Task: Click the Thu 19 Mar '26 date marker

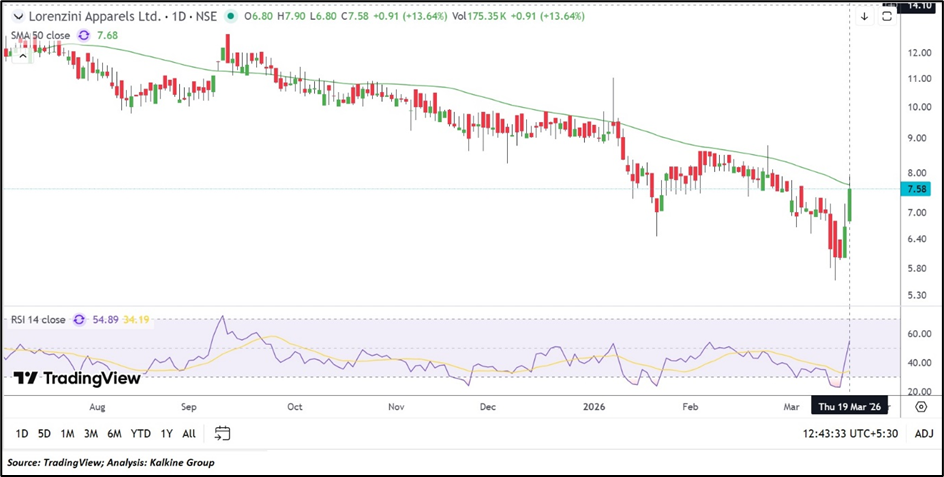Action: click(x=849, y=407)
